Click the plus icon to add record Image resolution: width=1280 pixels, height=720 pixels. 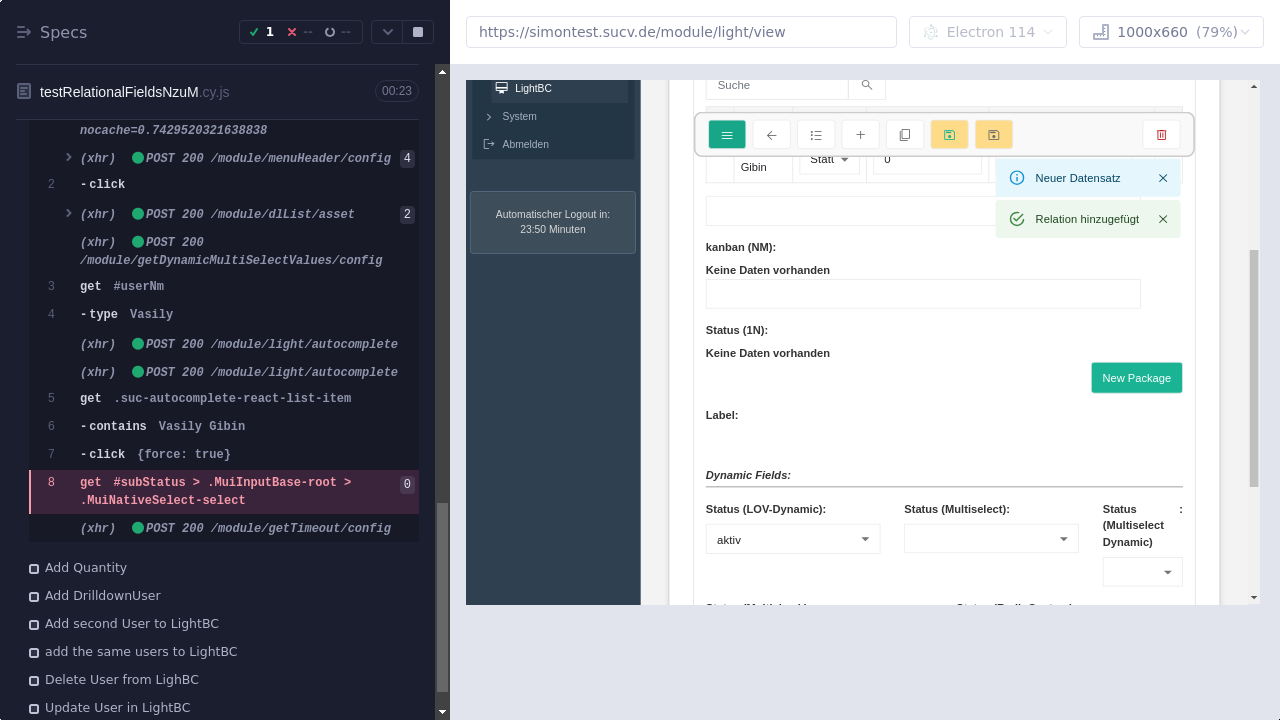coord(860,135)
